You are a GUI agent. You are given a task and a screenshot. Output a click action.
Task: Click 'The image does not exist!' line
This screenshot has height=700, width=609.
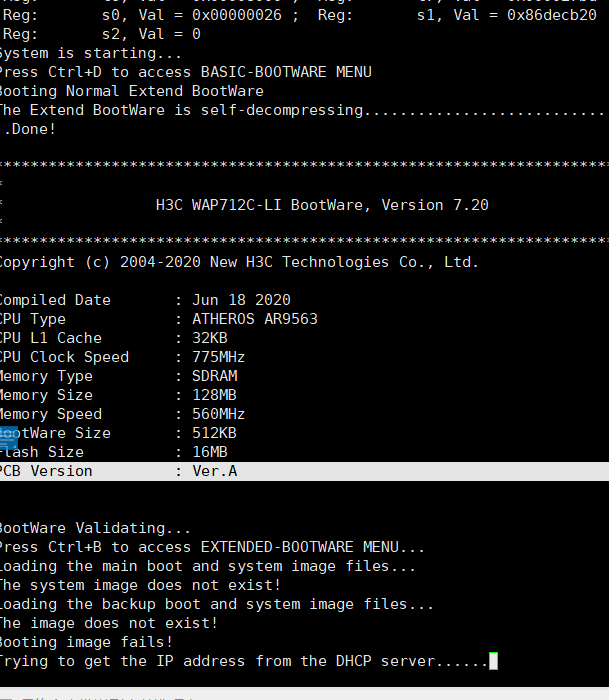pos(109,624)
